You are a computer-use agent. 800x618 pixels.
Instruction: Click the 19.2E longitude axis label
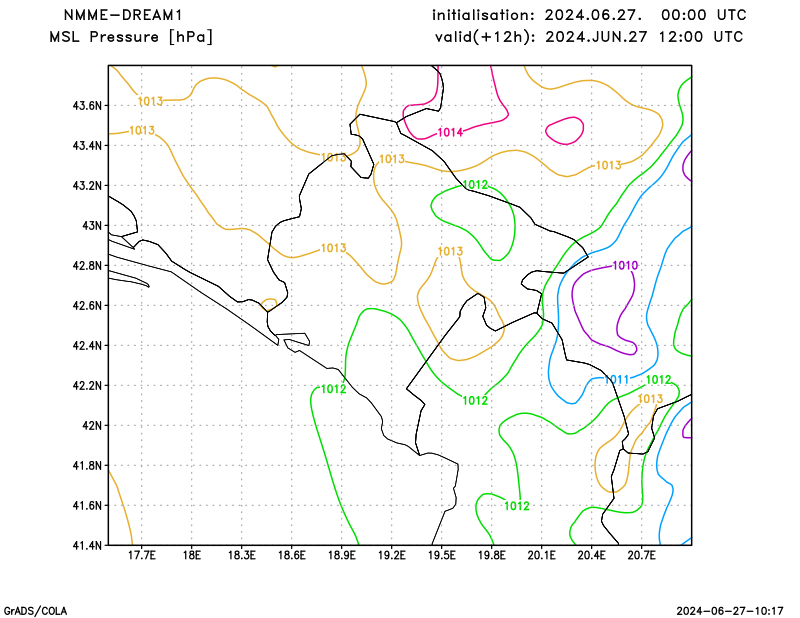click(x=391, y=555)
